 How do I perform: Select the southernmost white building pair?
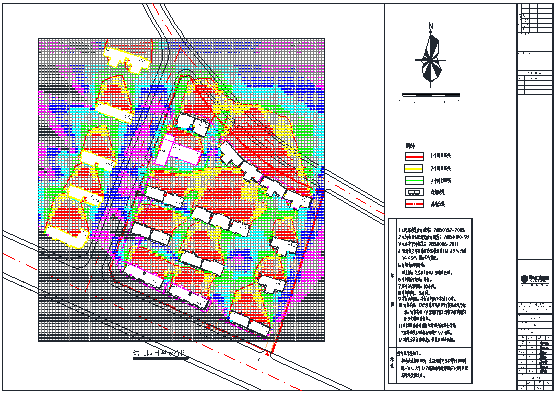pos(250,323)
